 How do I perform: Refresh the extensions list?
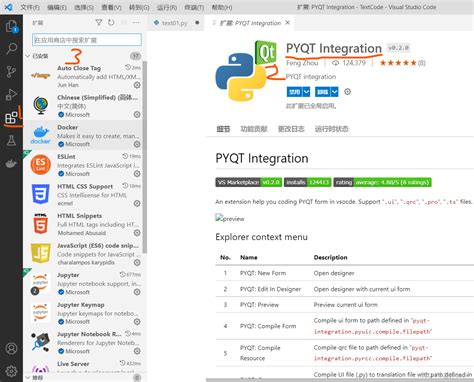(111, 22)
